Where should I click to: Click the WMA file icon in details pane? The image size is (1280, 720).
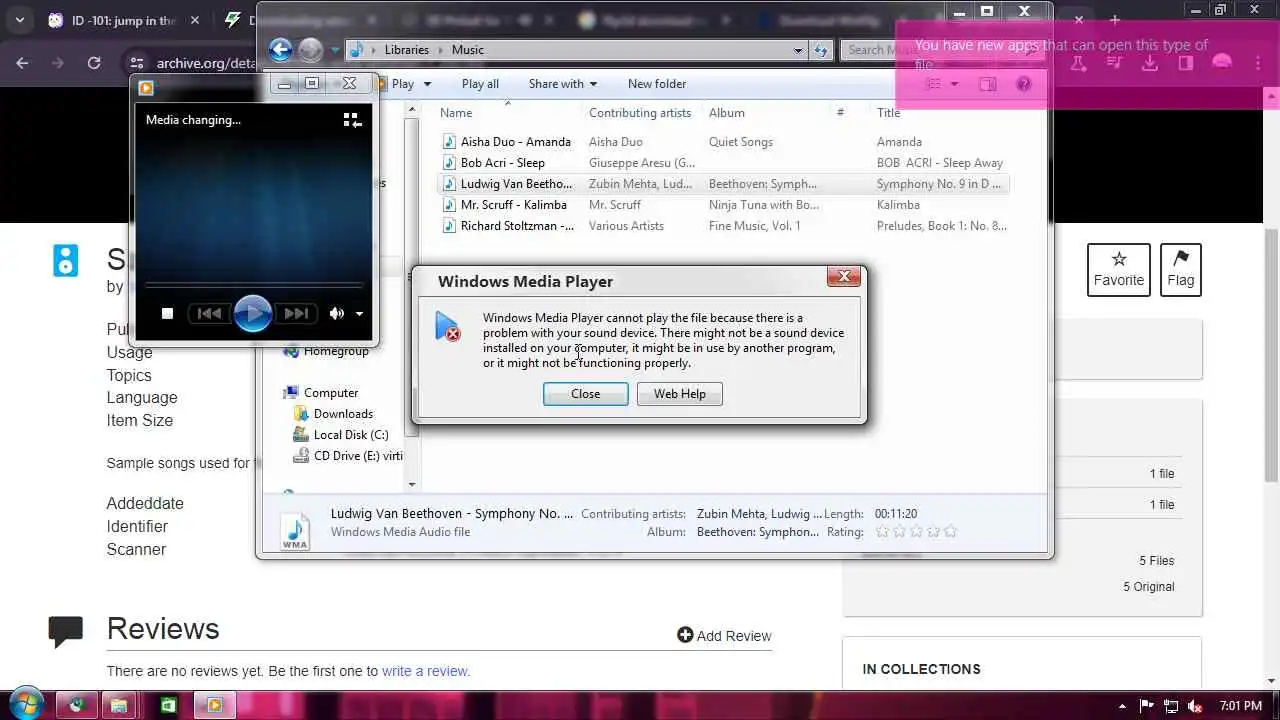point(294,531)
